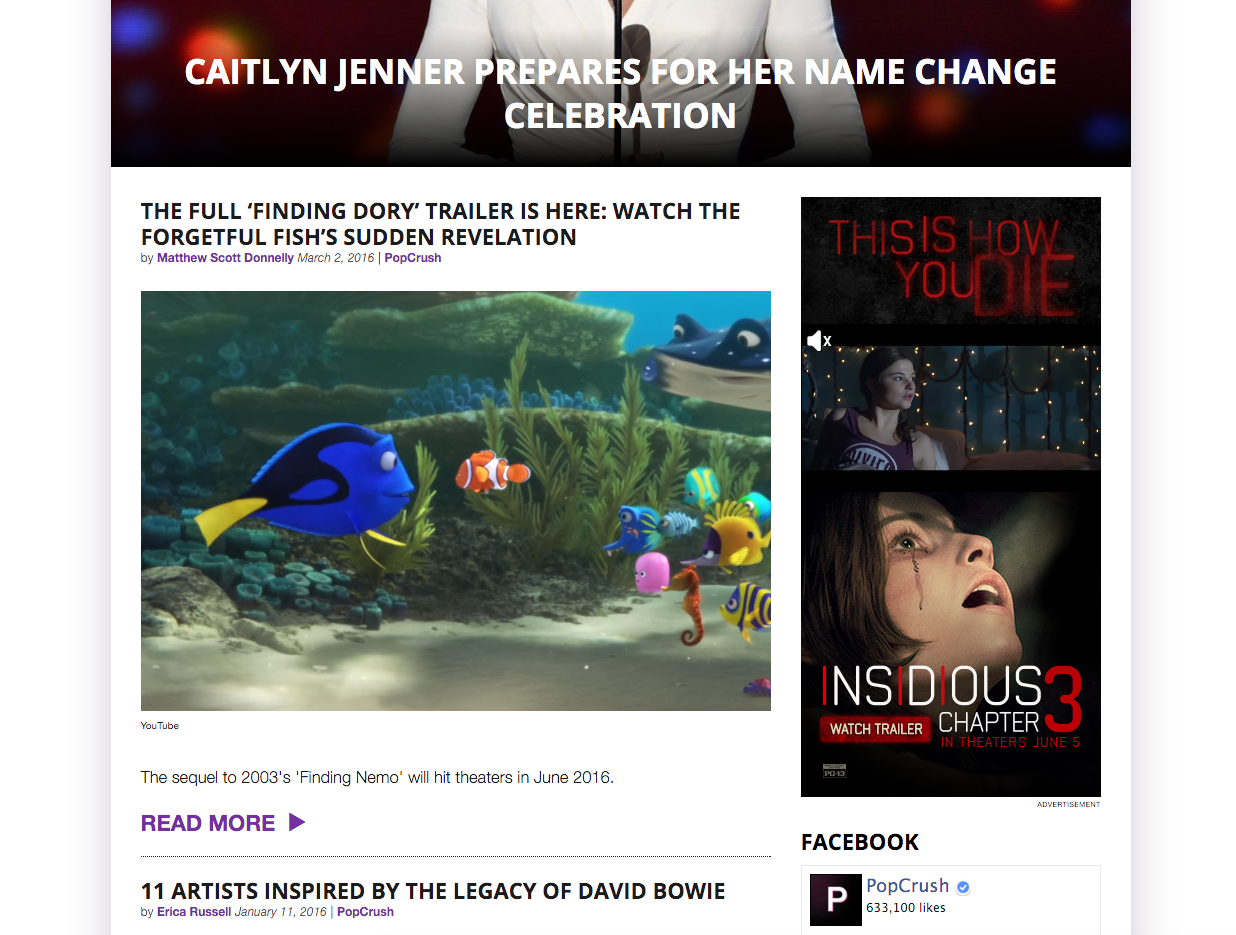Open the PopCrush Facebook page logo
Screen dimensions: 1236x935
836,900
